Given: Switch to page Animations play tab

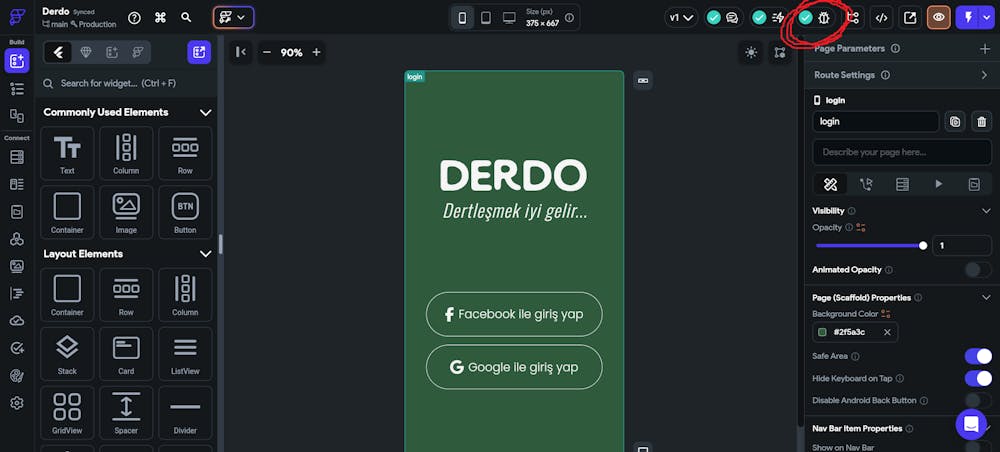Looking at the screenshot, I should (938, 184).
